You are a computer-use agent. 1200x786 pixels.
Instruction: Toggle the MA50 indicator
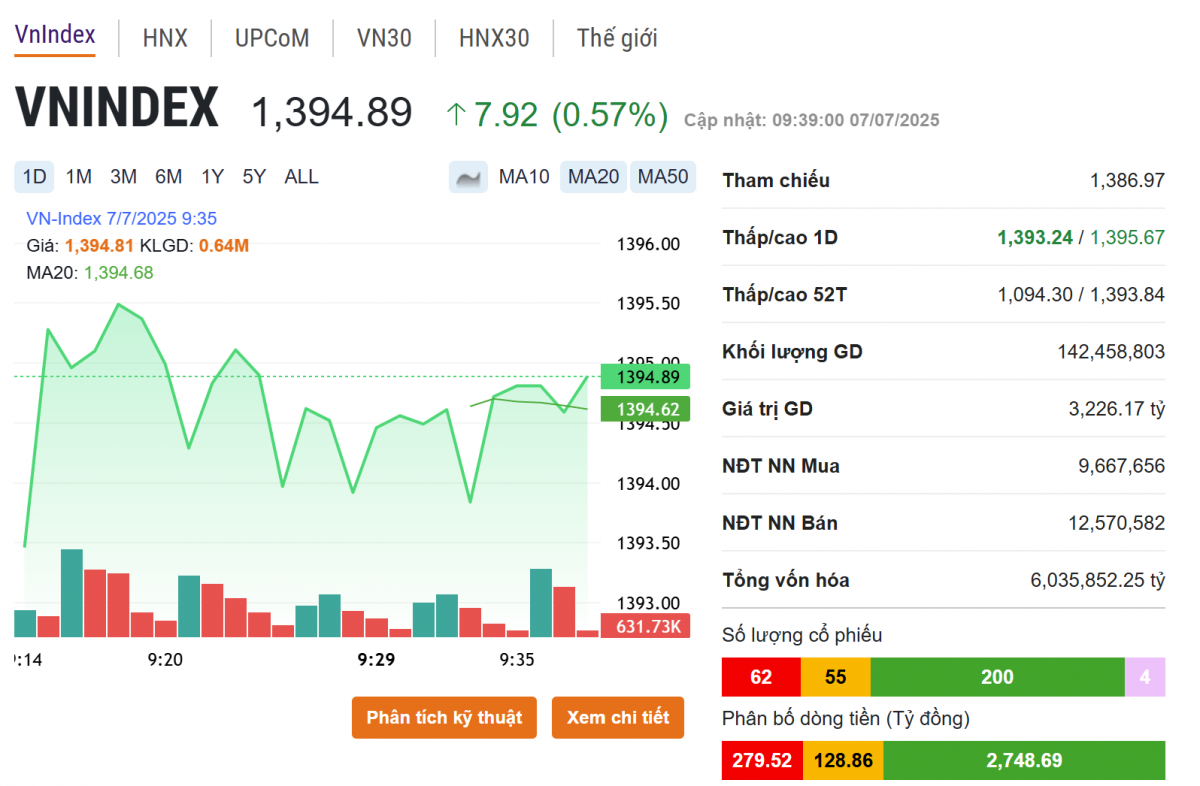pos(663,177)
